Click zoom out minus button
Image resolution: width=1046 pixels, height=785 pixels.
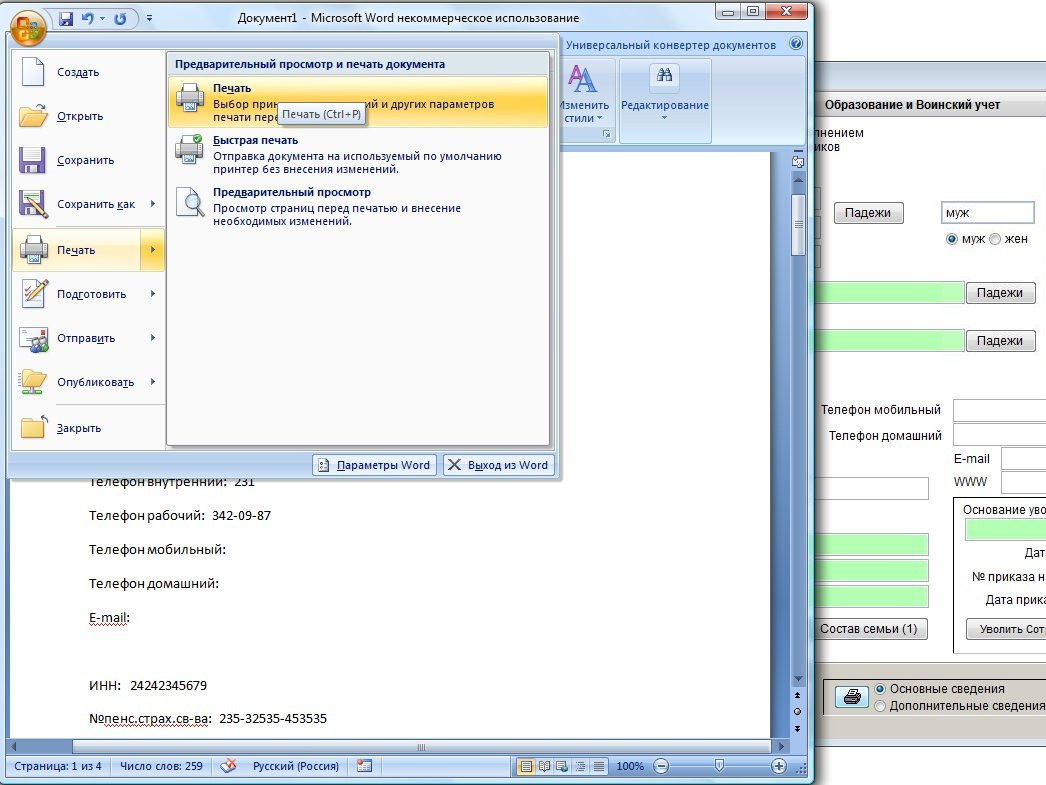(661, 766)
